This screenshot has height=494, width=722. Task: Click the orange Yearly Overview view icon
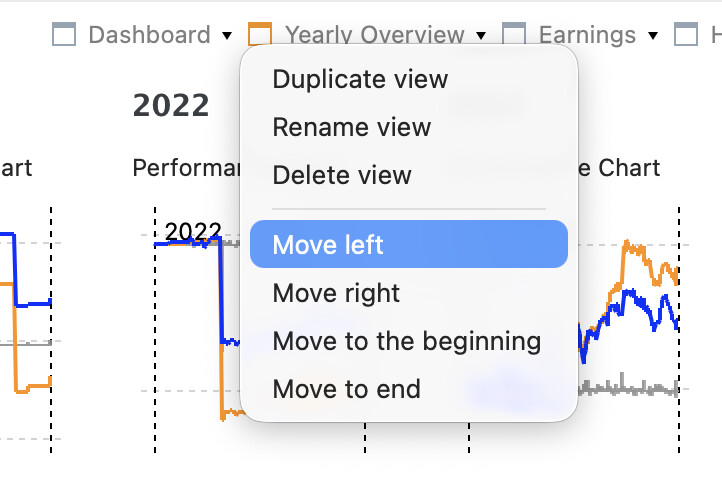(260, 33)
